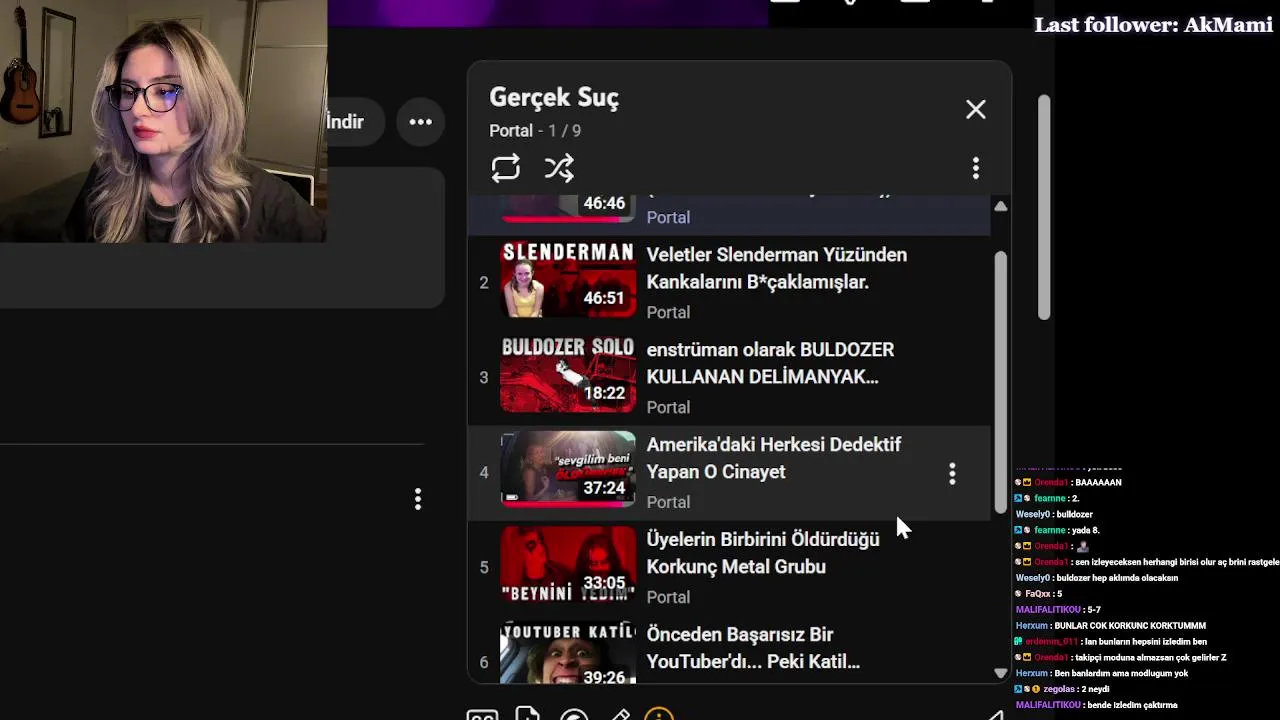Image resolution: width=1280 pixels, height=720 pixels.
Task: Open three-dot menu in left lower panel
Action: coord(418,499)
